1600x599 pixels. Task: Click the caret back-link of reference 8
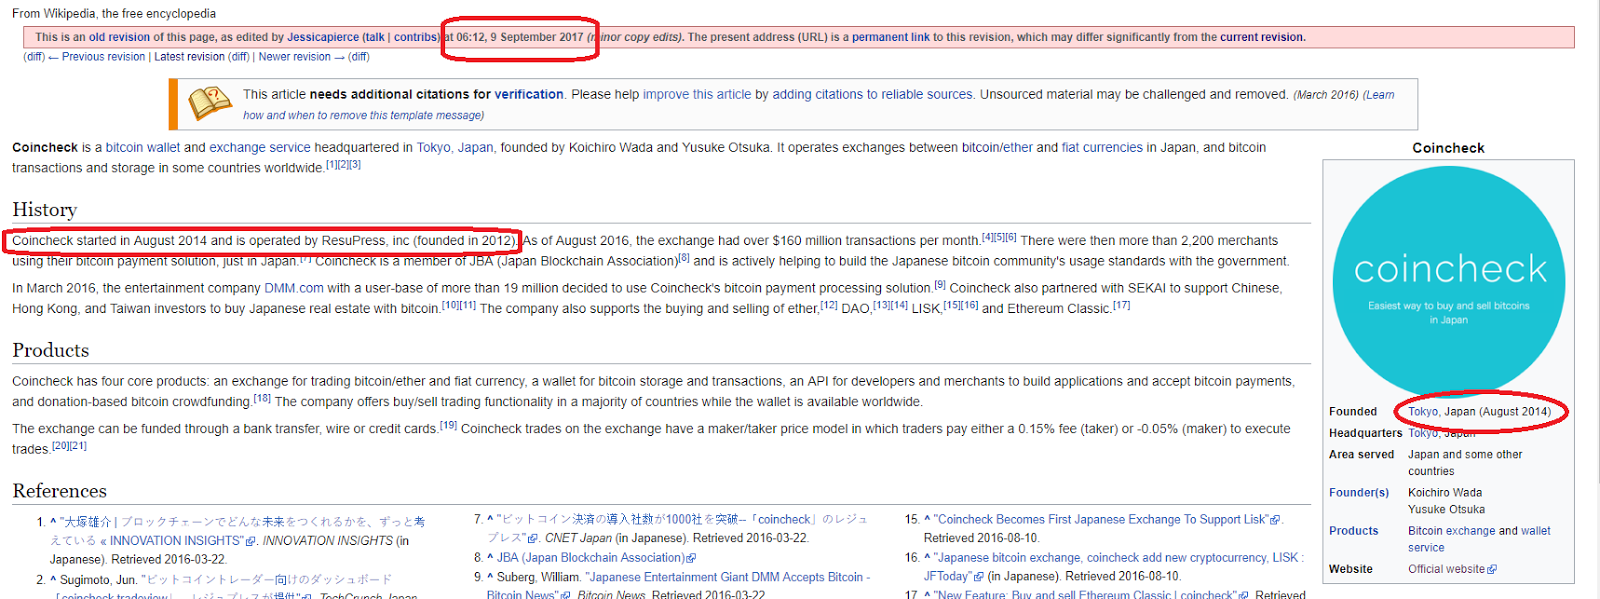click(x=491, y=558)
